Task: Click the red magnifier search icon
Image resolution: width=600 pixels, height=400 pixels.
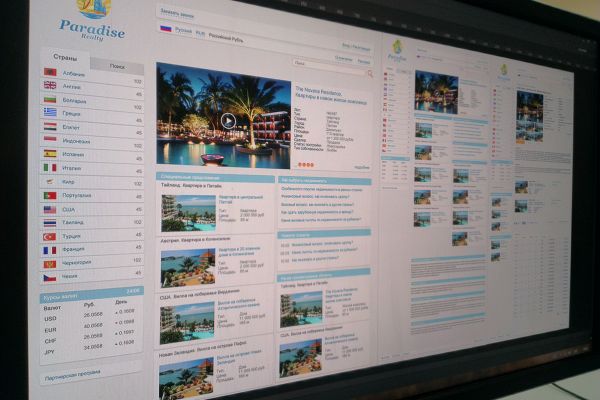Action: 370,74
